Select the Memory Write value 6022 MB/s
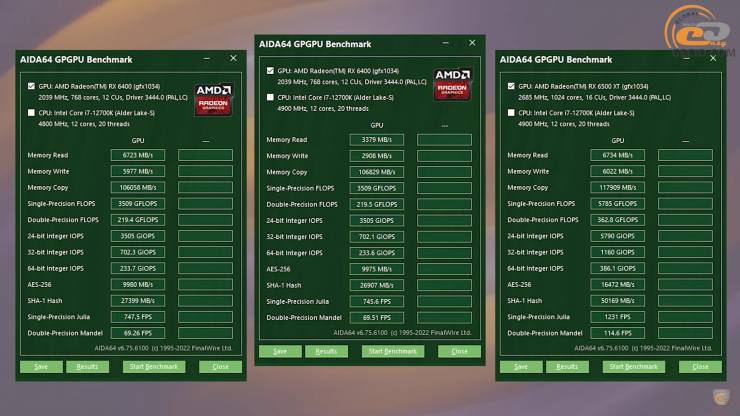Screen dimensions: 740x416 [x=617, y=171]
